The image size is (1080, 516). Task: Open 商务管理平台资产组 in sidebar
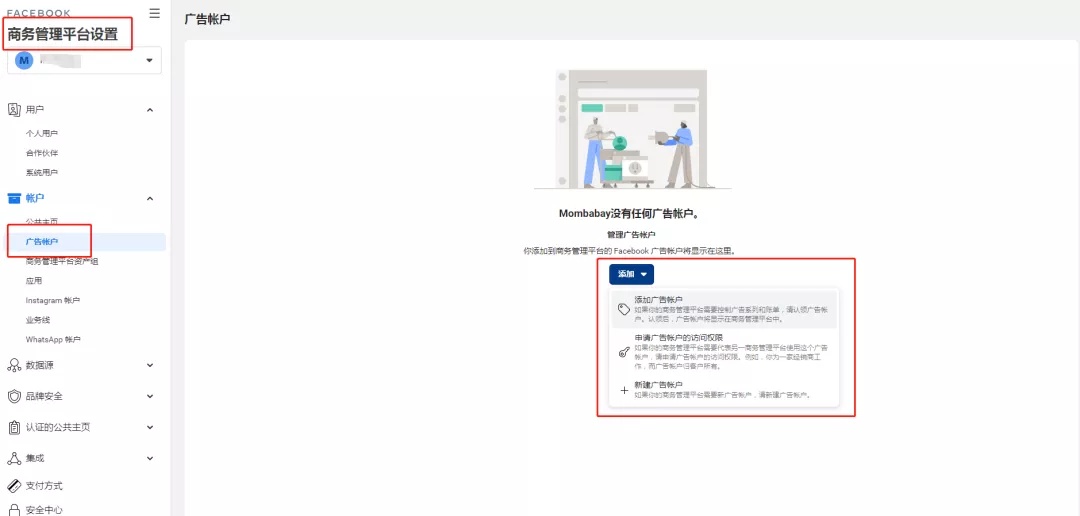click(62, 261)
